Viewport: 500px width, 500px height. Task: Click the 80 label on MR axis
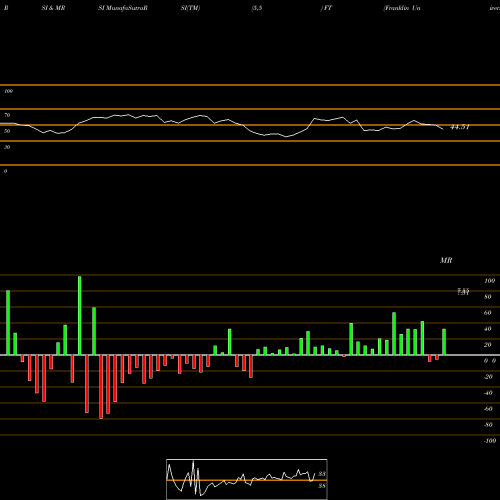click(488, 297)
